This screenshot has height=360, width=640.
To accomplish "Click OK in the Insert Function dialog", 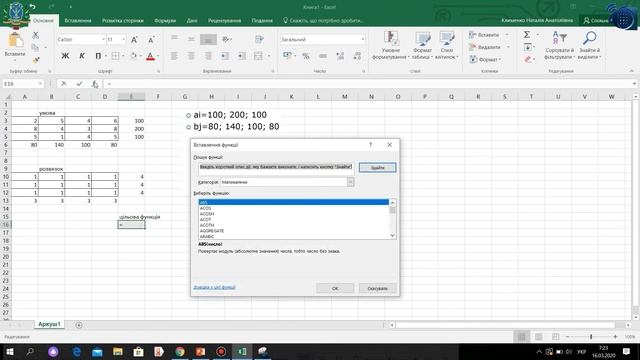I will point(335,288).
